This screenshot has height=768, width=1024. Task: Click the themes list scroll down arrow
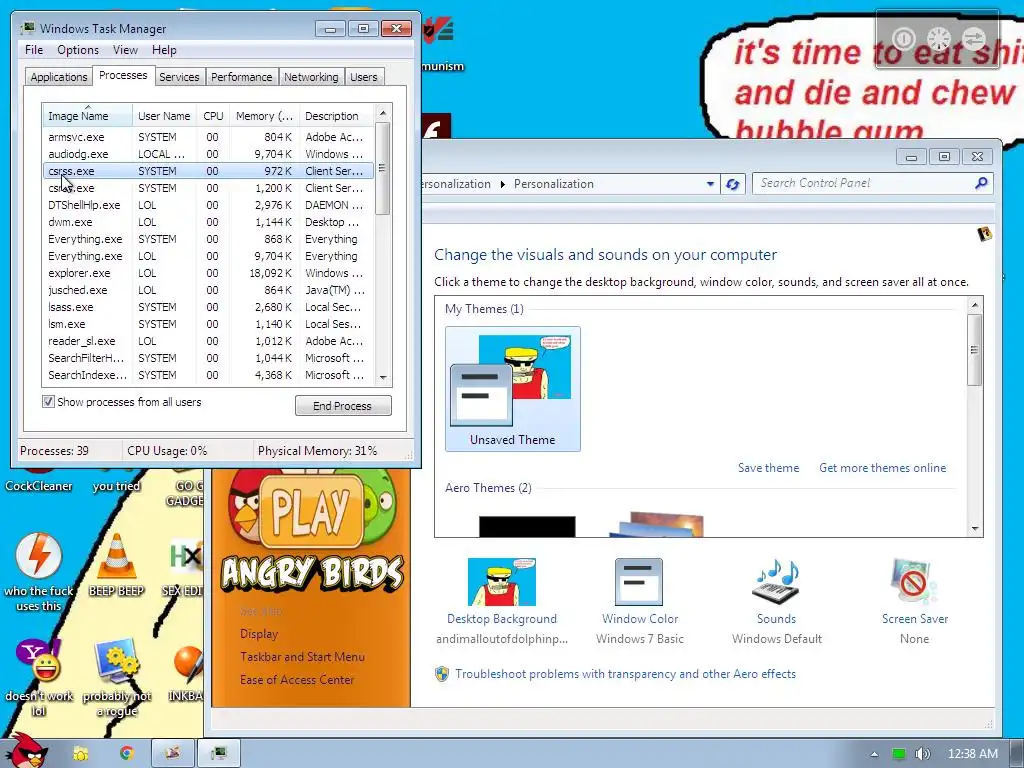(x=974, y=528)
